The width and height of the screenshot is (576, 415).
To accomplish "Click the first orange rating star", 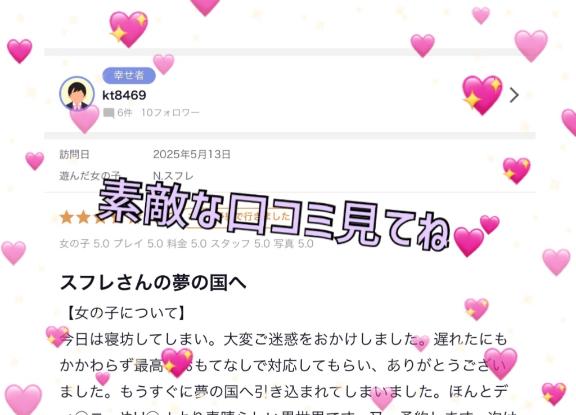I will (x=66, y=217).
